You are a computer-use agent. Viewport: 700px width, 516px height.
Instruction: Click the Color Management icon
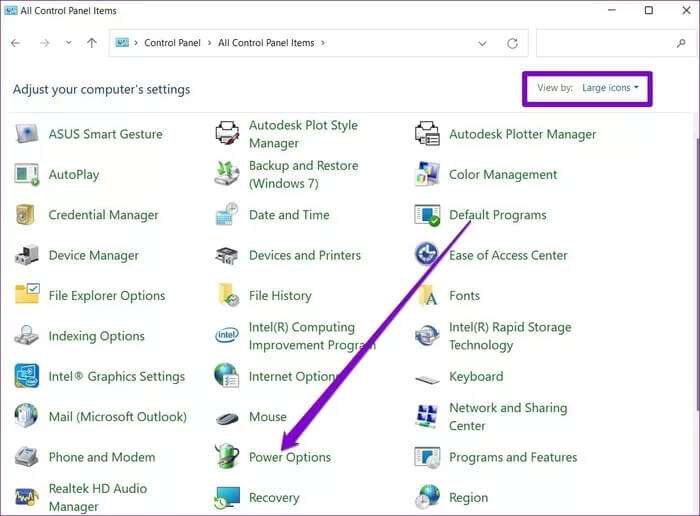tap(427, 174)
